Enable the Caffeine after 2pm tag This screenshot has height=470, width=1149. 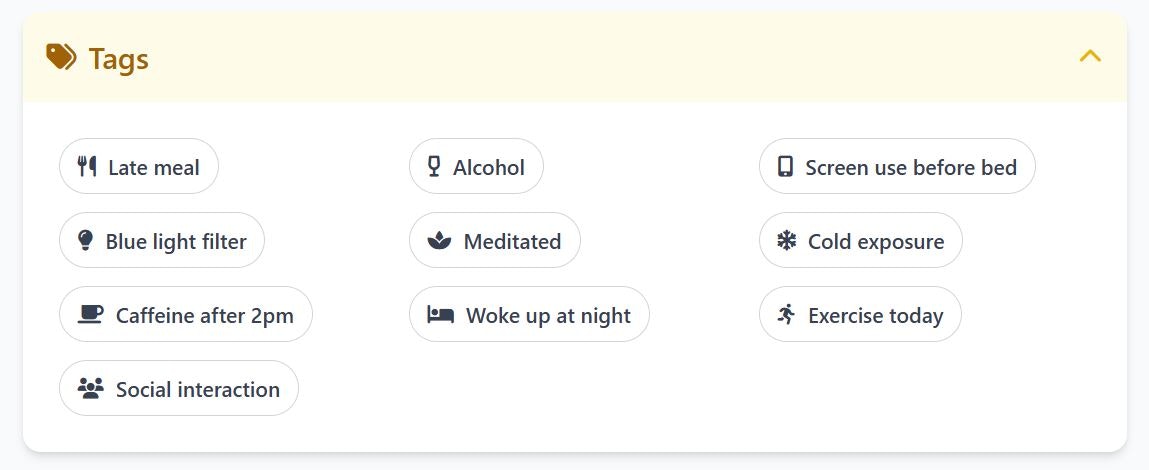pos(185,315)
